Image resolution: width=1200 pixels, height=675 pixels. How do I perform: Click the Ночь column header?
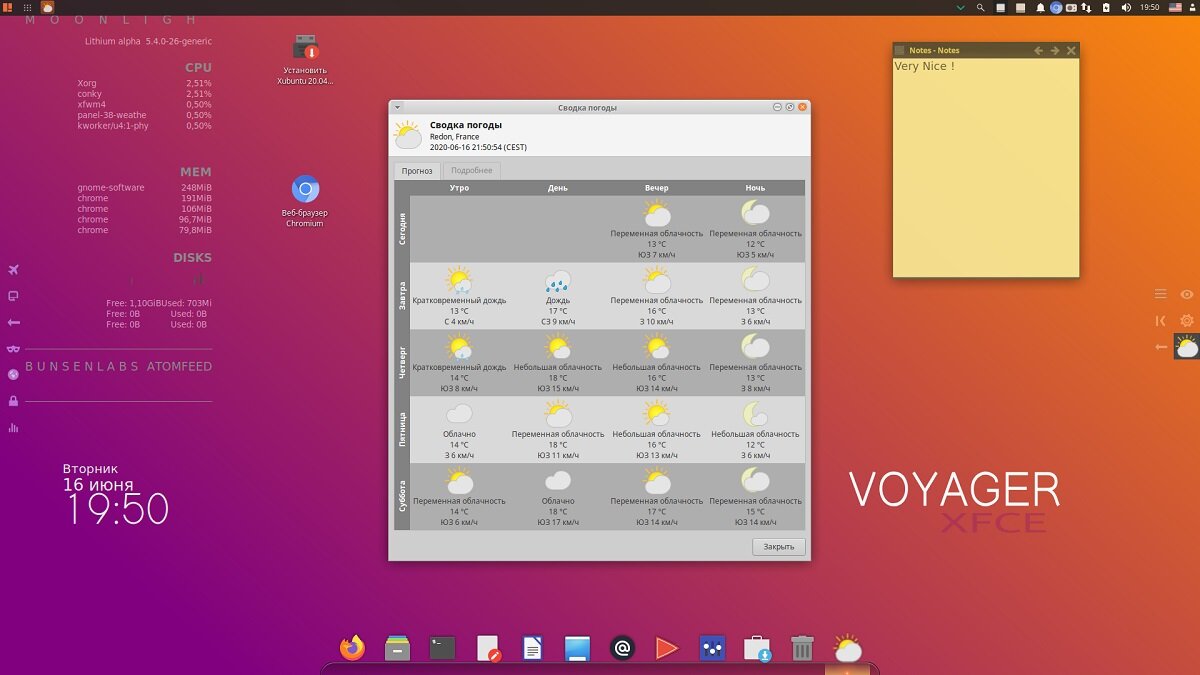pyautogui.click(x=755, y=188)
